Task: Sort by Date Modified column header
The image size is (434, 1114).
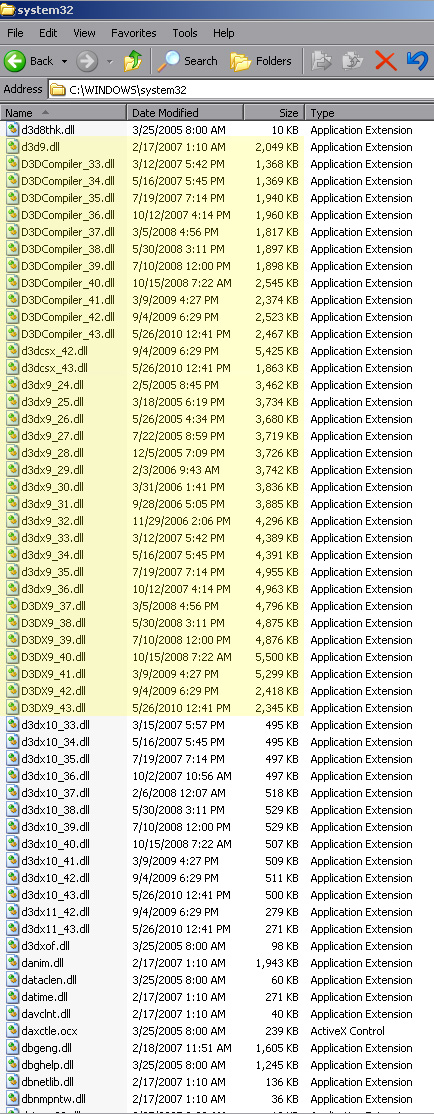Action: click(x=185, y=112)
